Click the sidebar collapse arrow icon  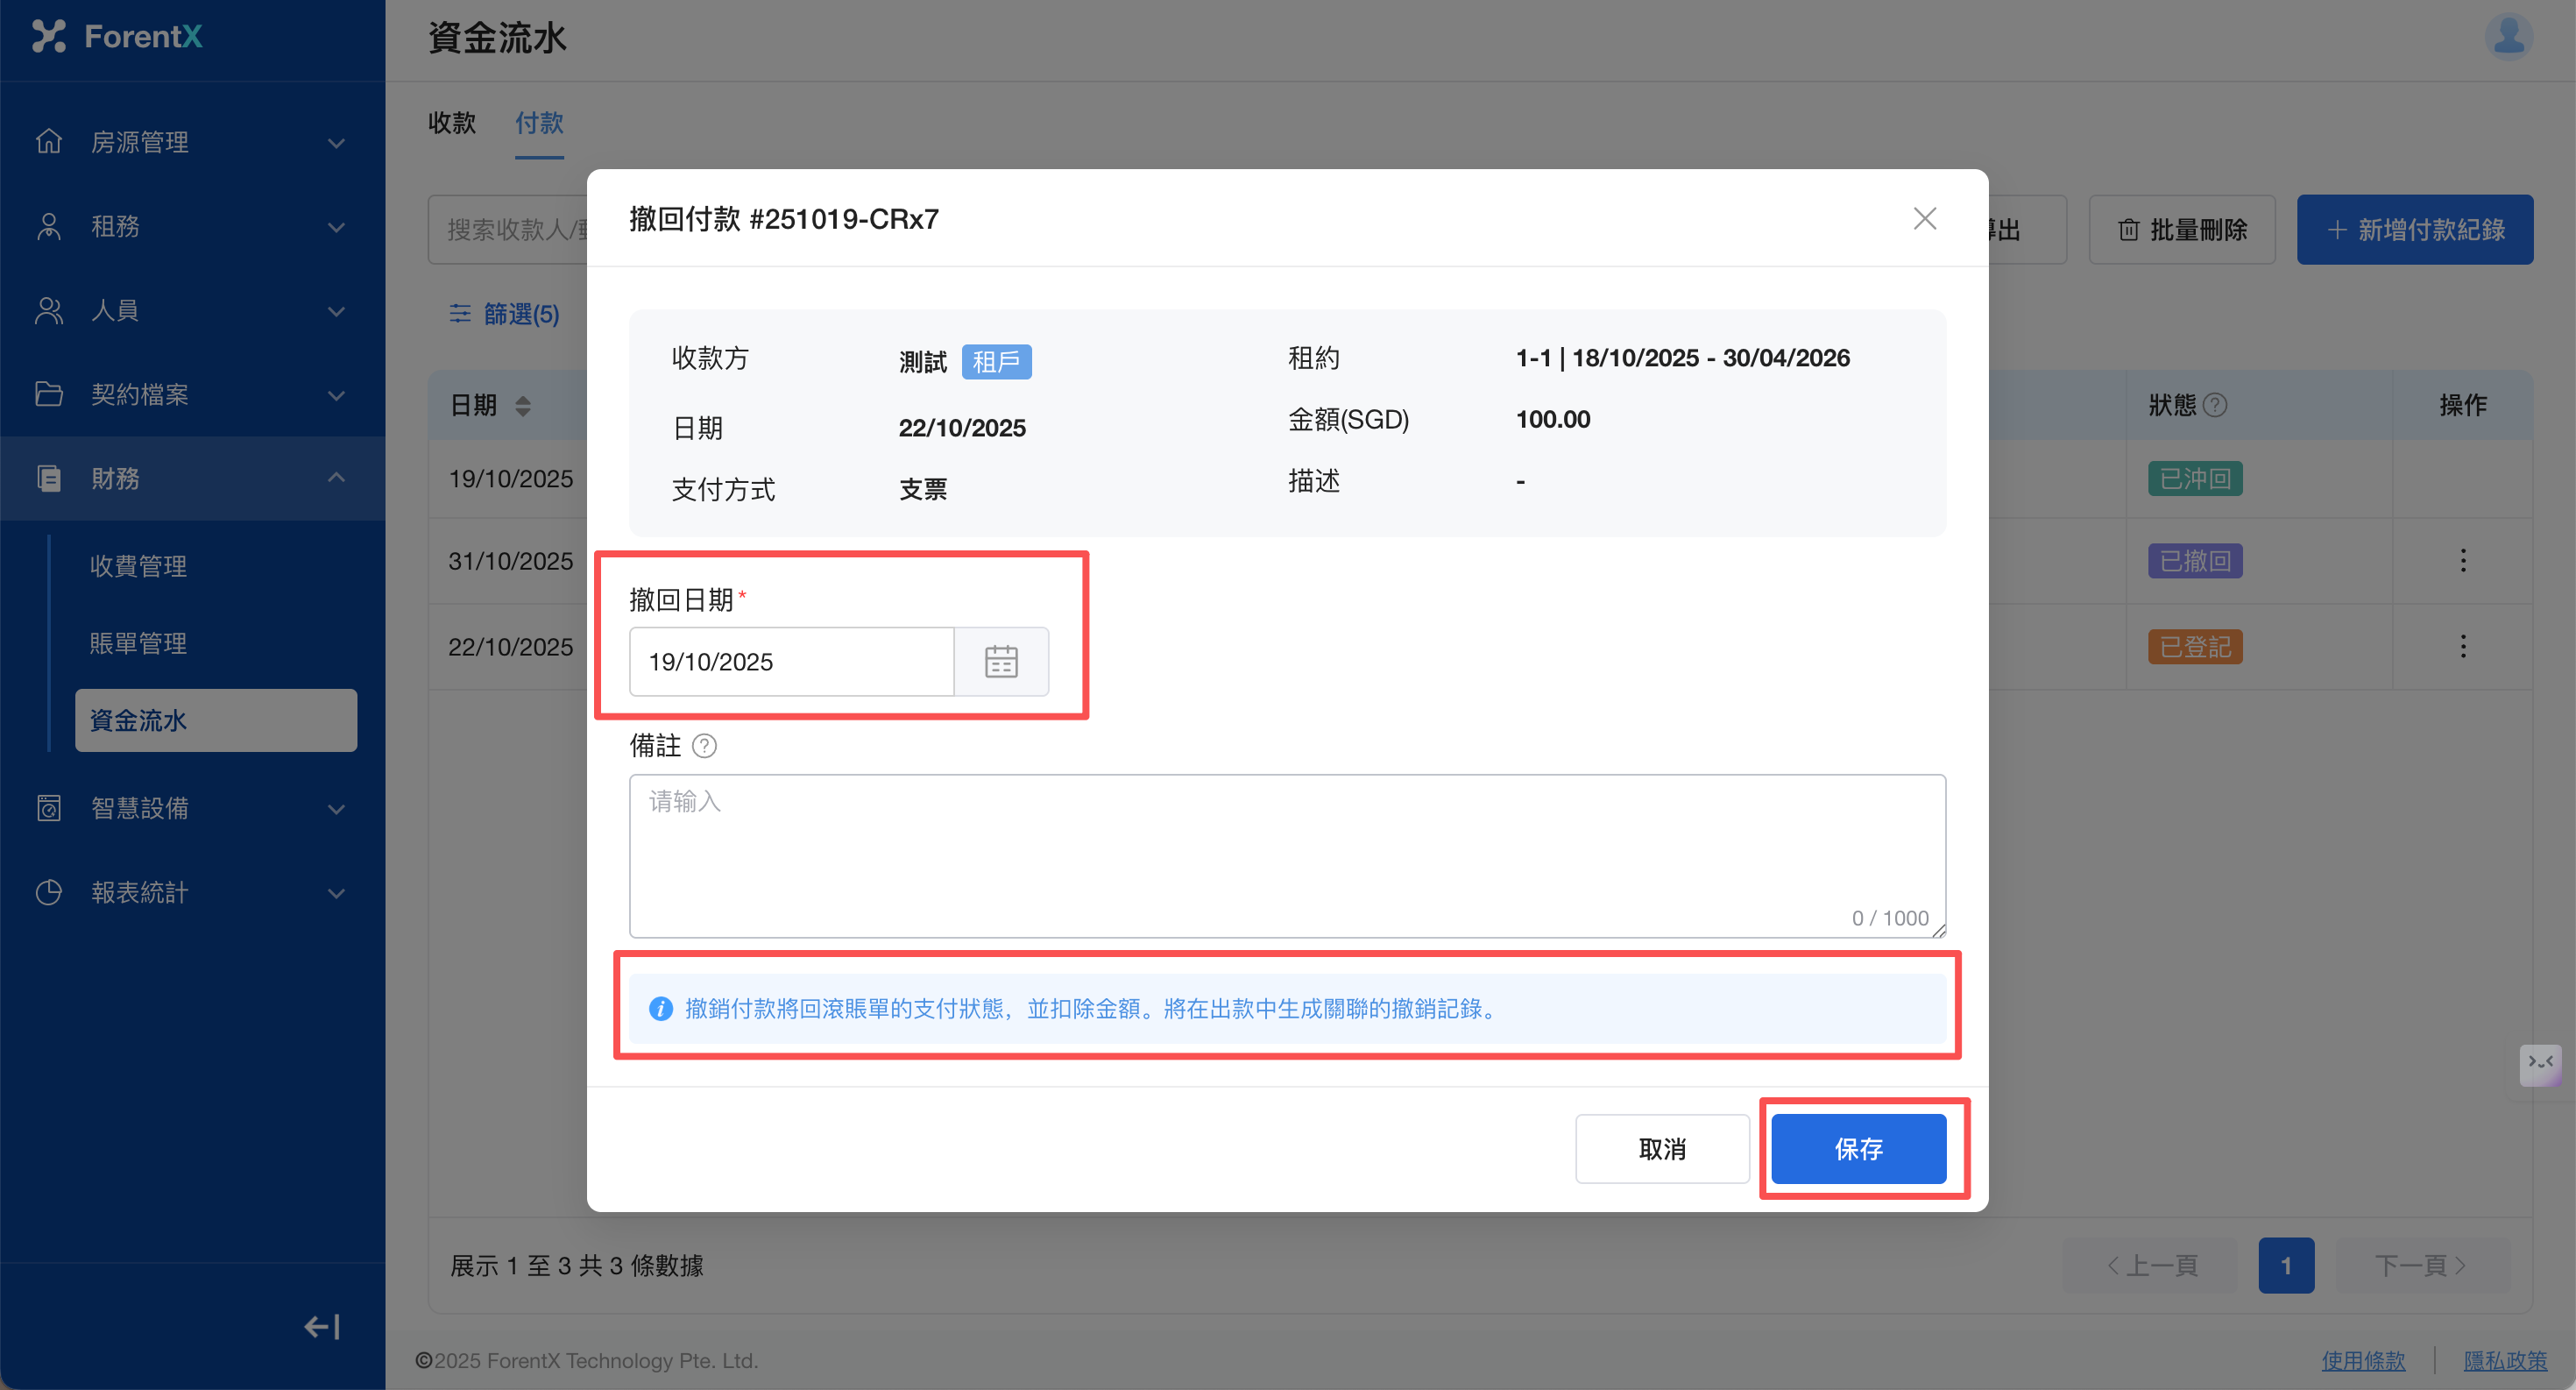point(322,1326)
